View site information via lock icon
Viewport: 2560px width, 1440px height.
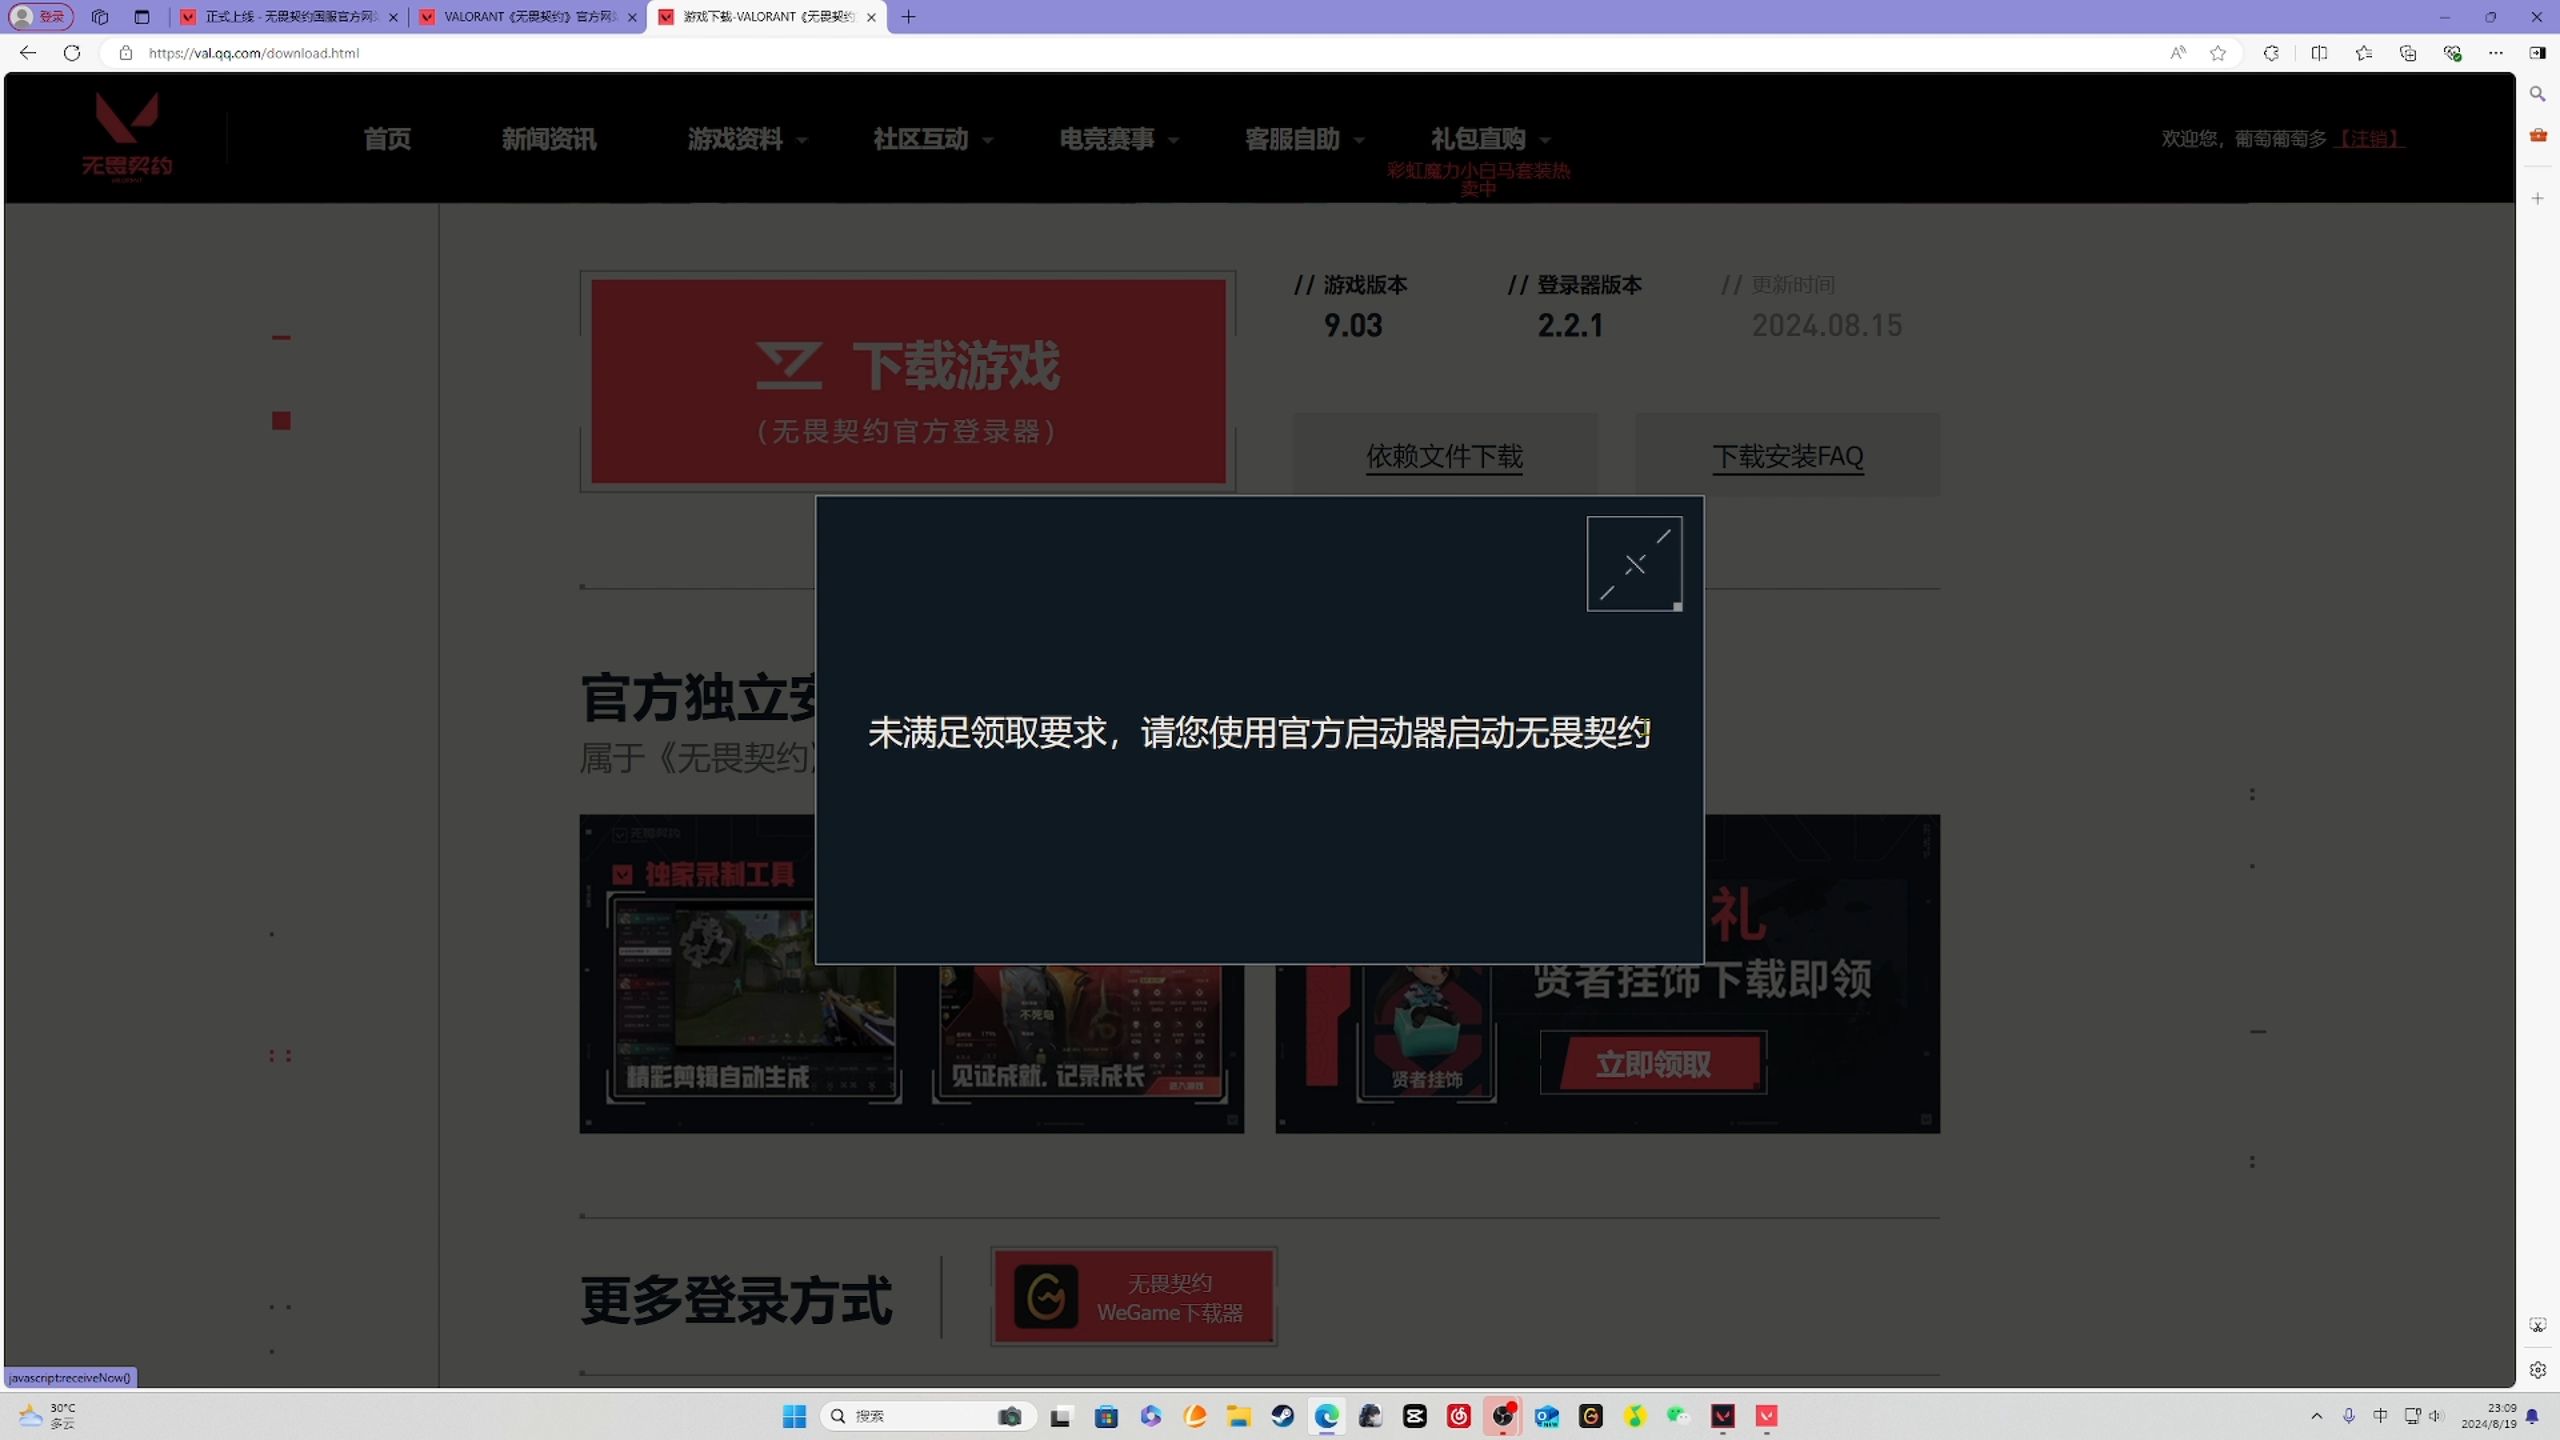pos(126,53)
